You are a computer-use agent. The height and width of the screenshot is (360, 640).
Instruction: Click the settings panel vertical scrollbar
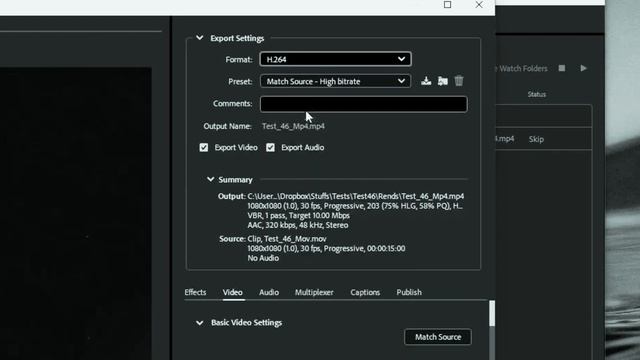(492, 313)
